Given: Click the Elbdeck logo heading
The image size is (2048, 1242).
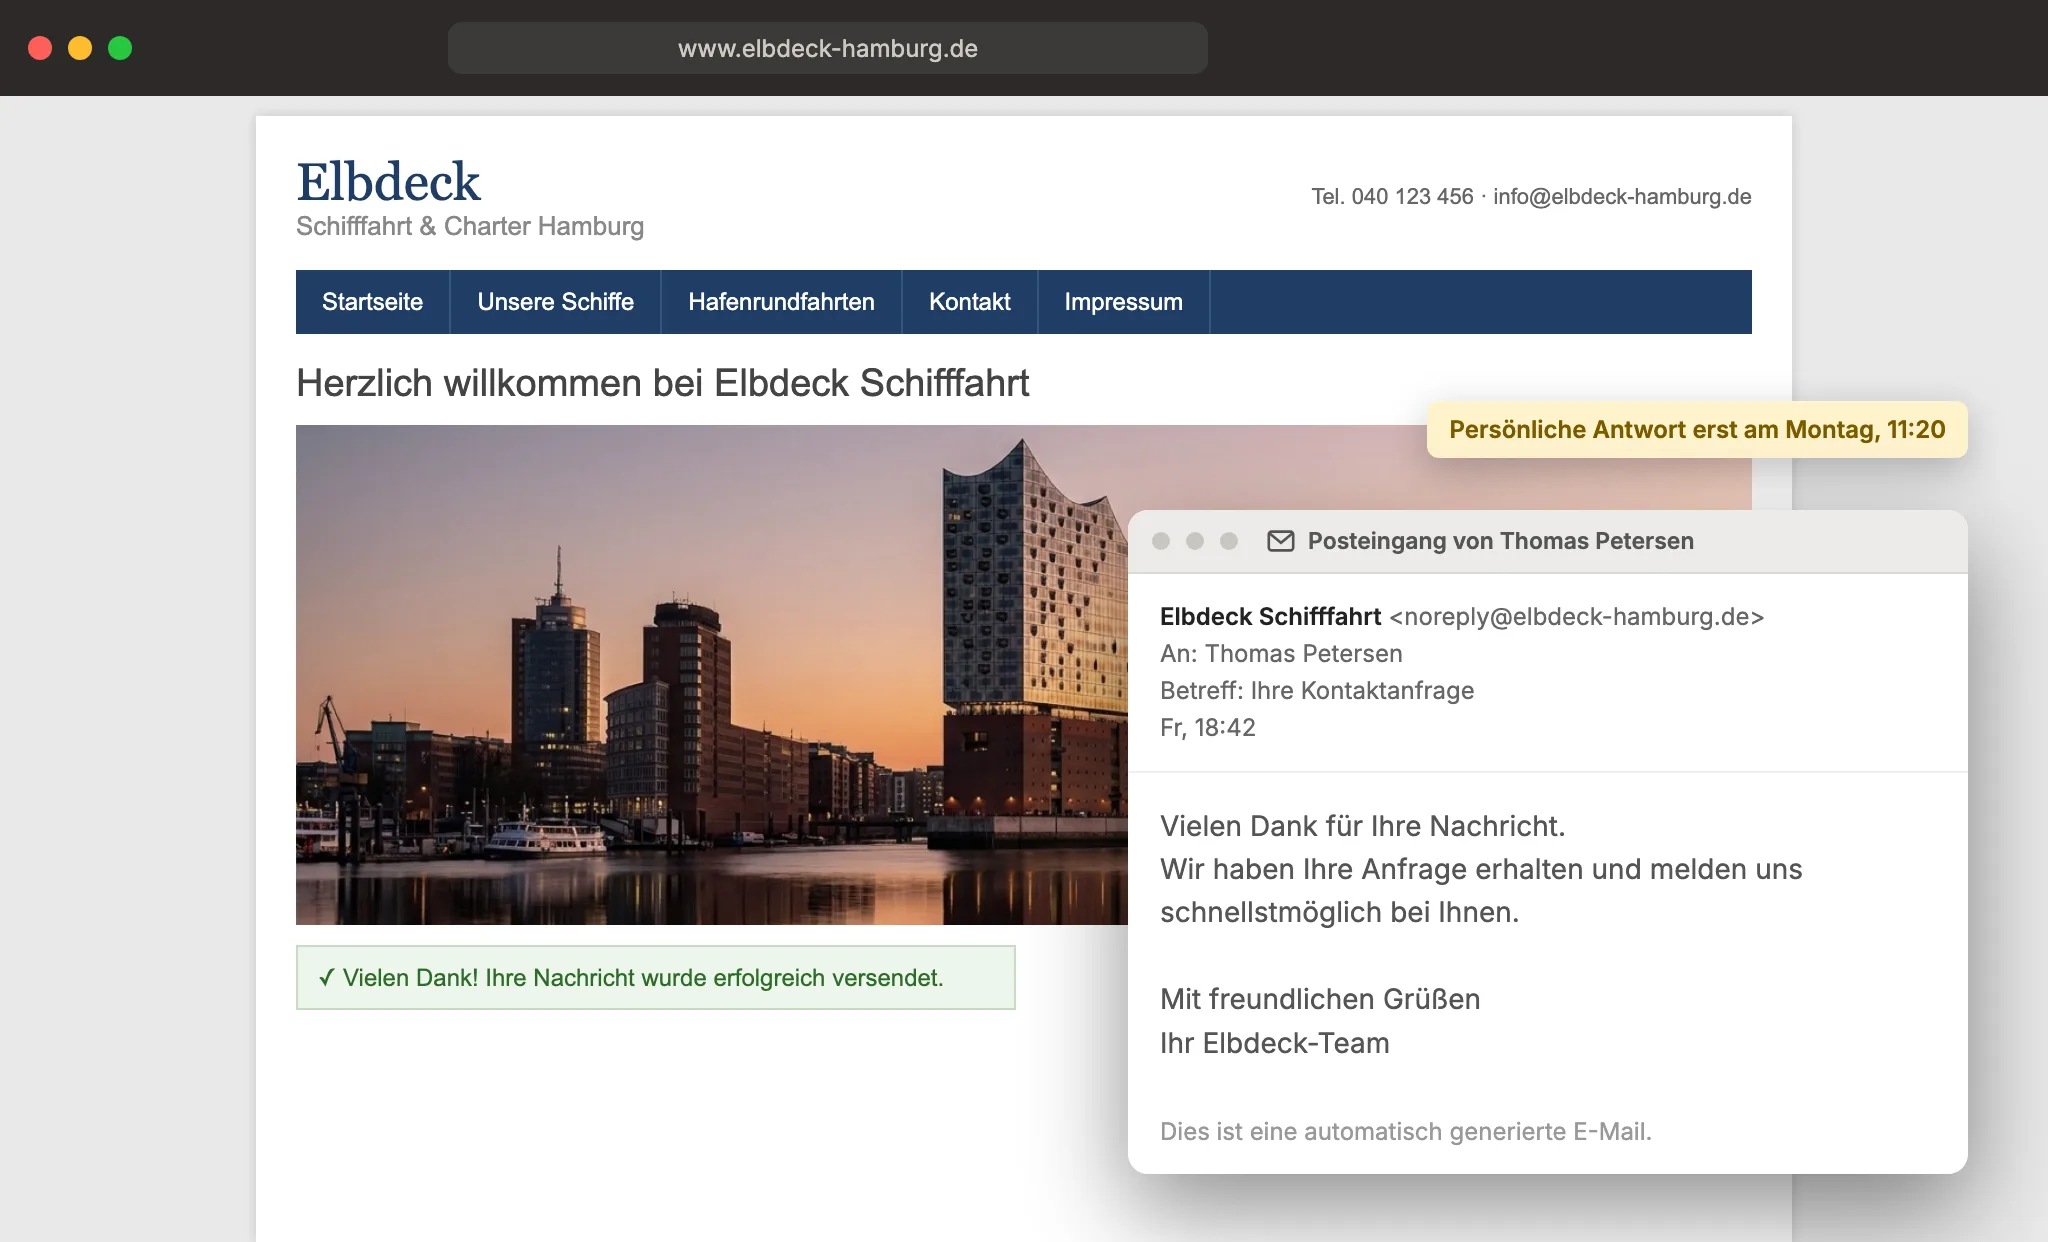Looking at the screenshot, I should click(x=388, y=182).
